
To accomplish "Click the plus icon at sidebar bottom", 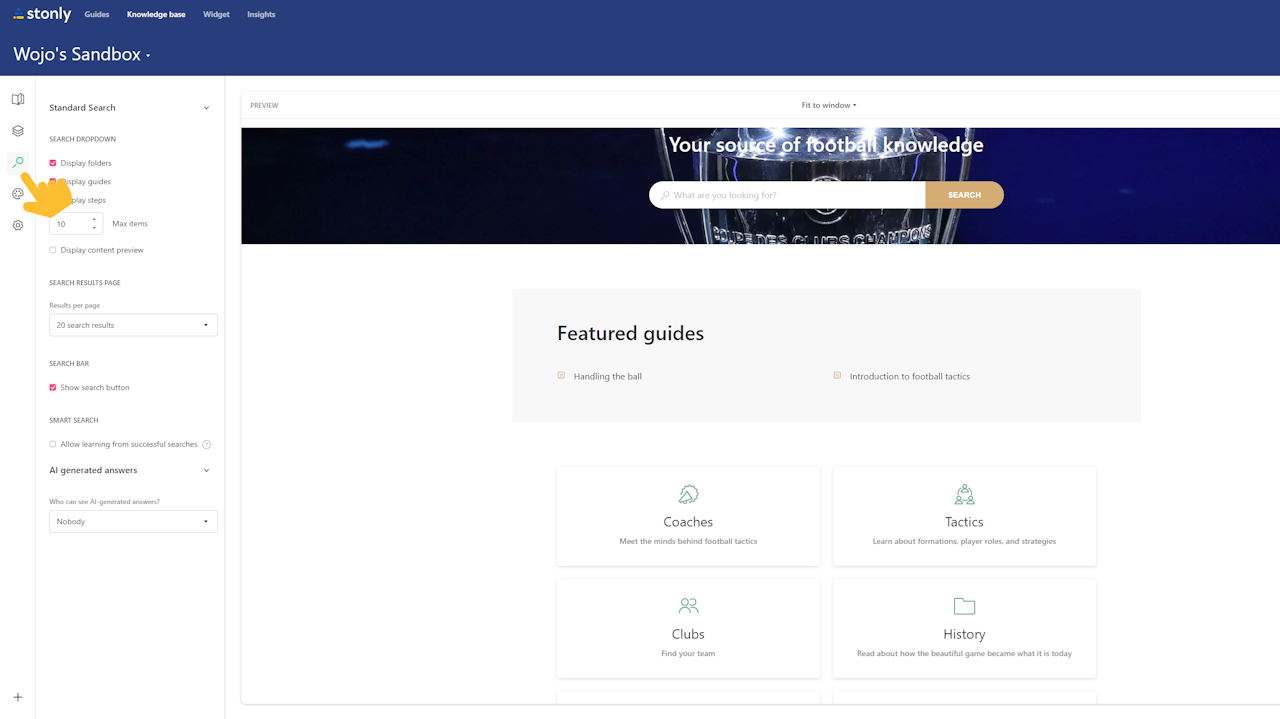I will pyautogui.click(x=17, y=697).
